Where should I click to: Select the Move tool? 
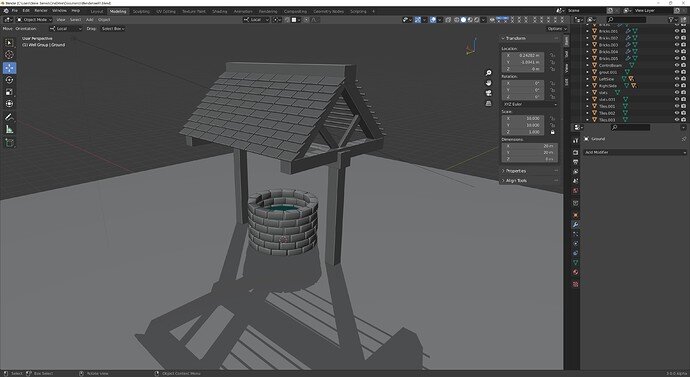9,68
